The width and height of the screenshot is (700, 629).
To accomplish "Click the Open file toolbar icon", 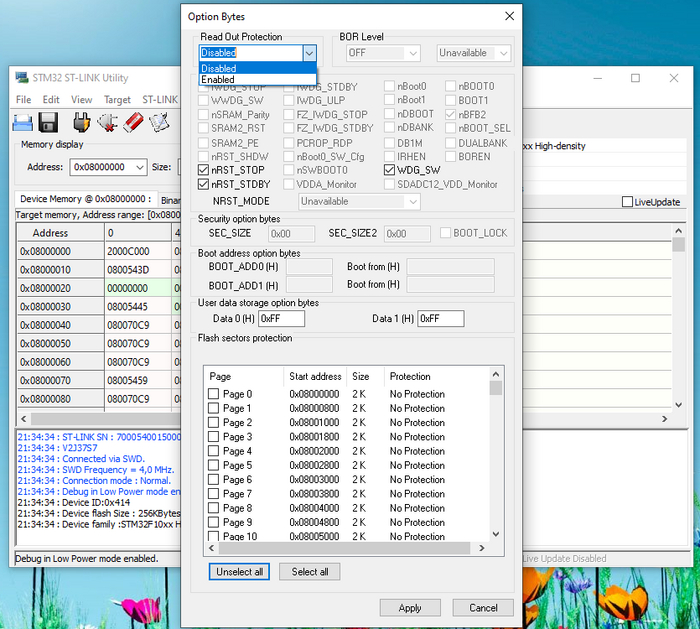I will pos(23,122).
